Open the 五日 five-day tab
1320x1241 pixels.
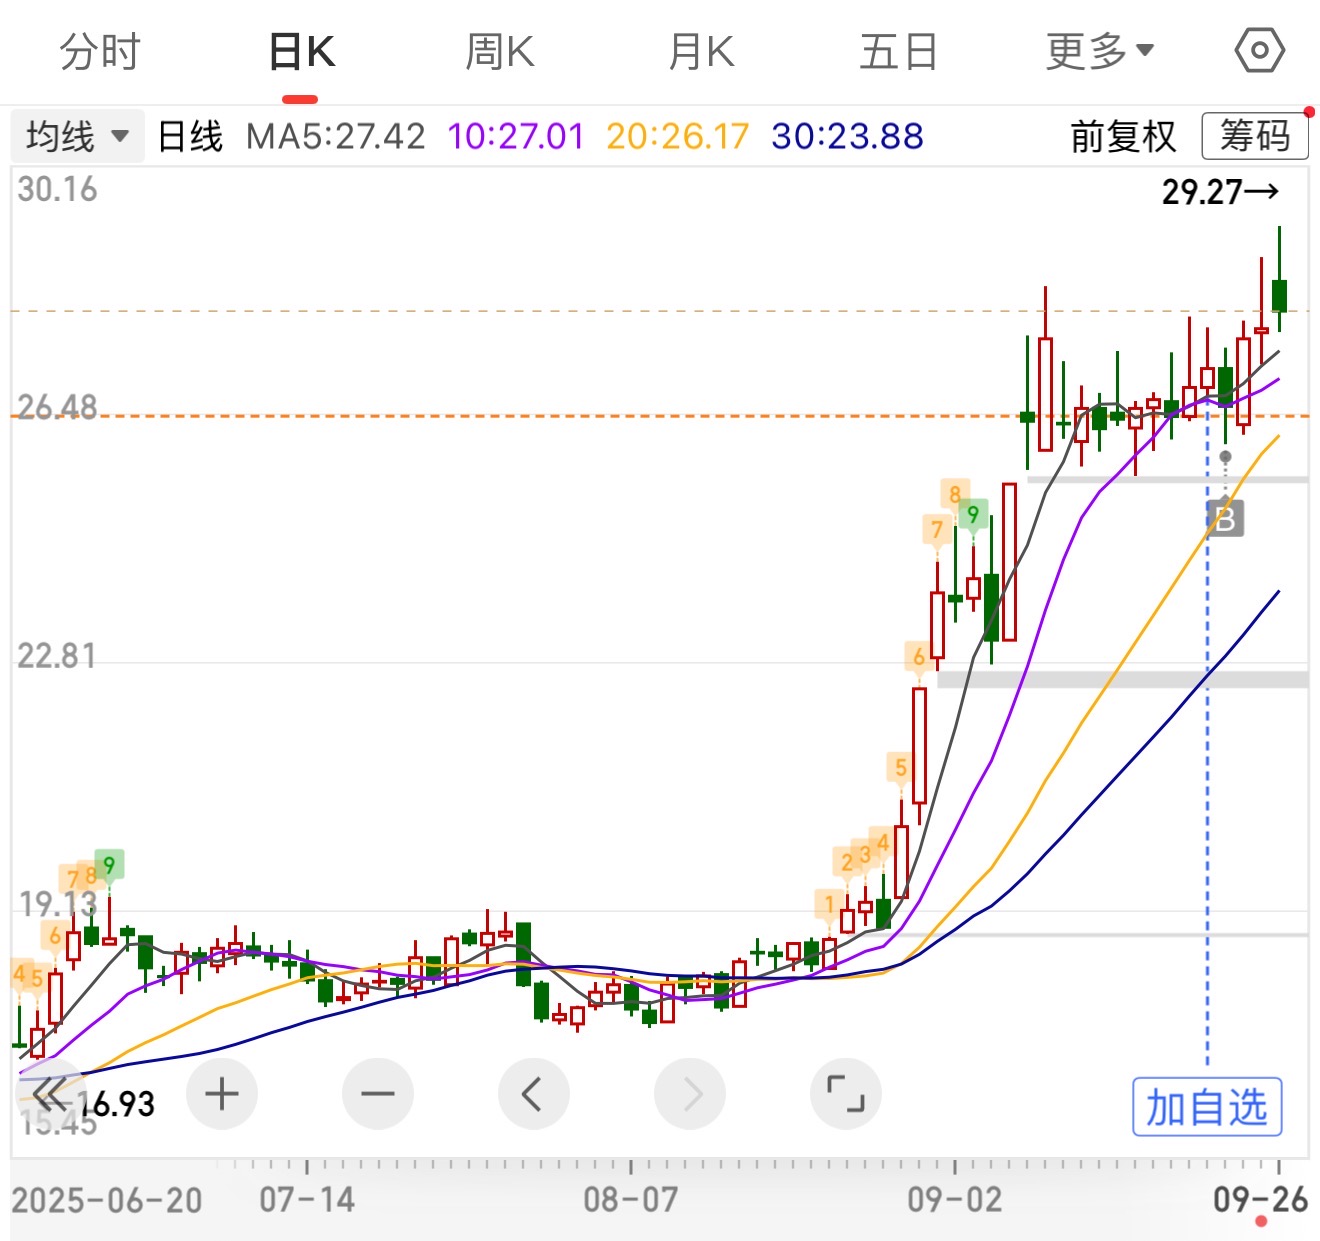(898, 52)
